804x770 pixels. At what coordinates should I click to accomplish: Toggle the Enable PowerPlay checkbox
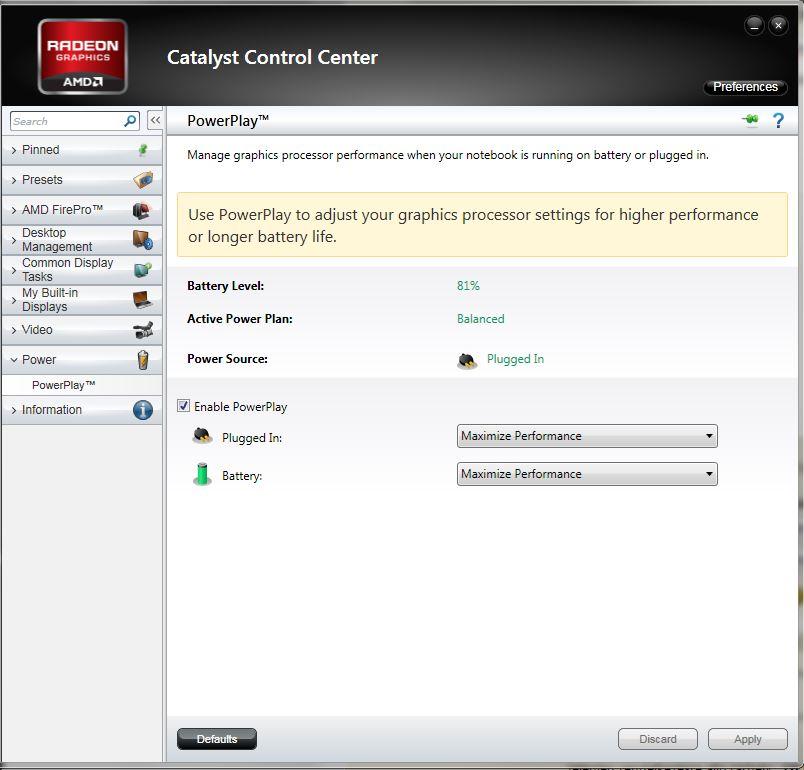click(x=184, y=406)
